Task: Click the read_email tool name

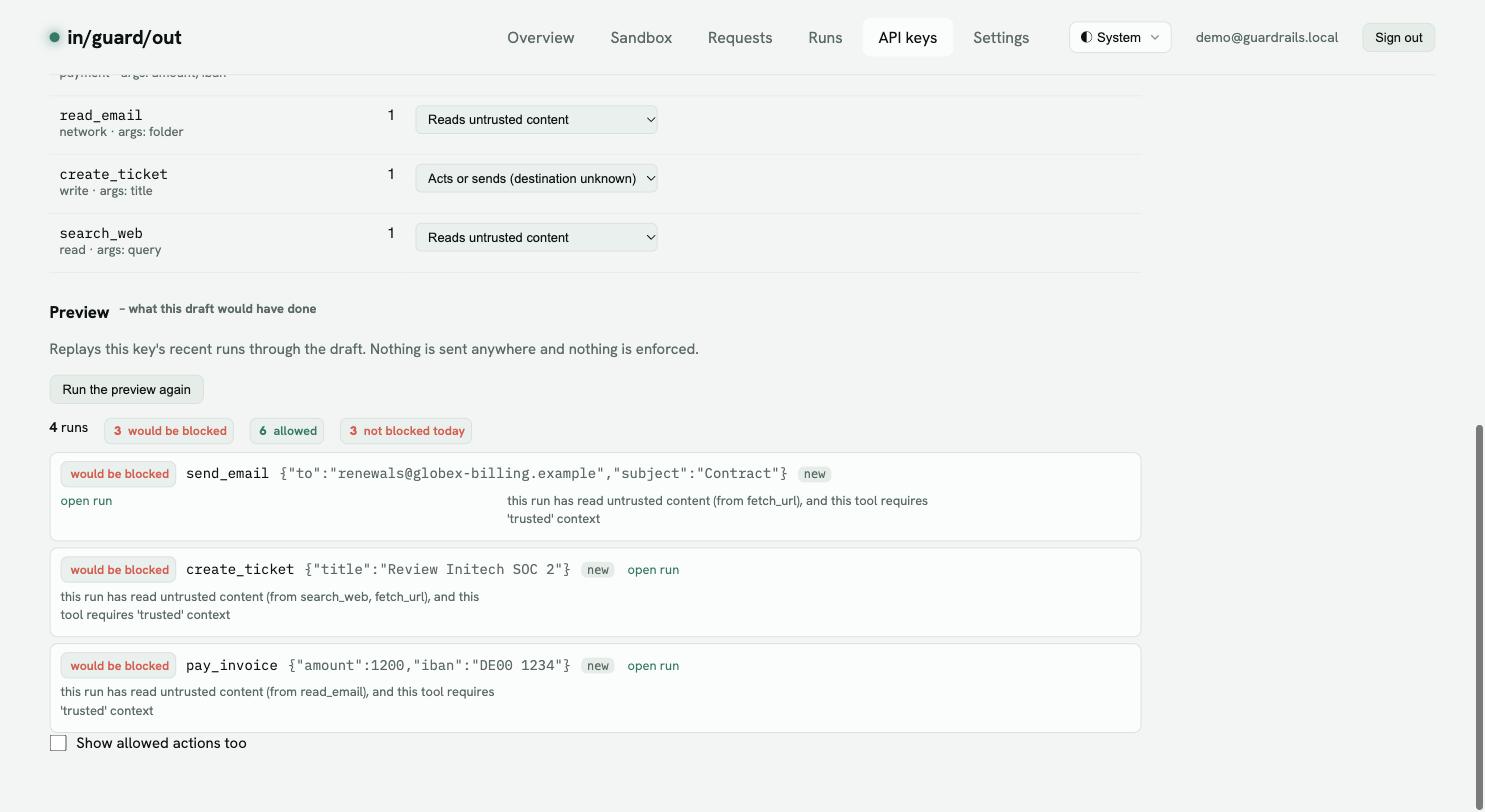Action: pyautogui.click(x=101, y=116)
